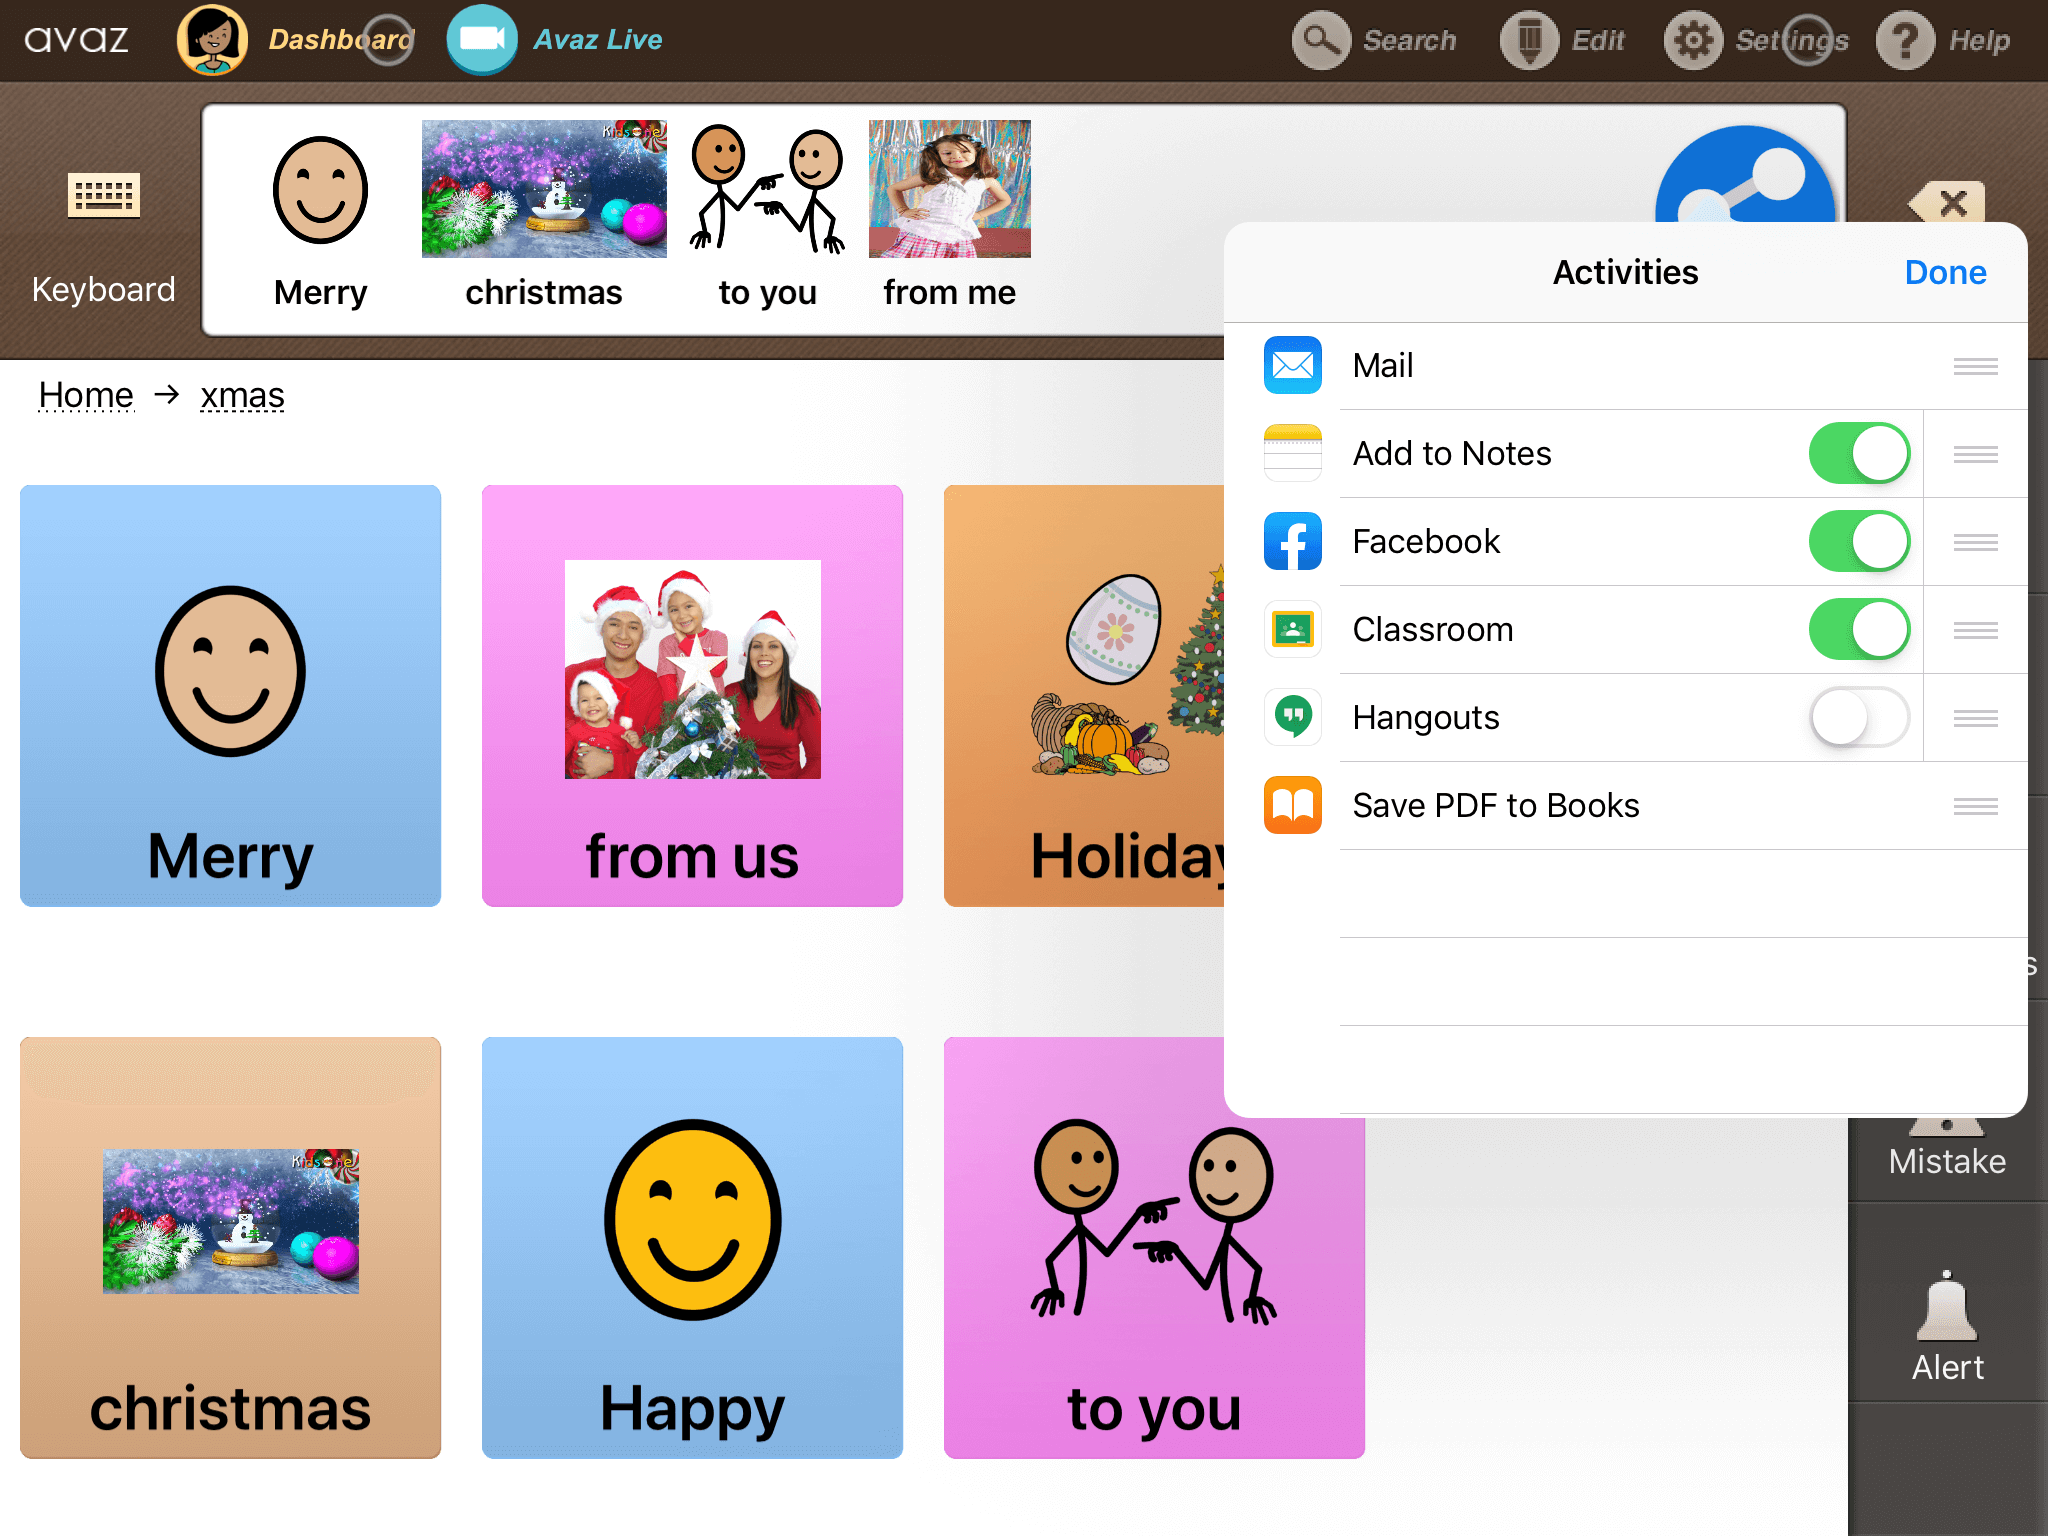
Task: Tap the 'from us' picture tile
Action: 692,696
